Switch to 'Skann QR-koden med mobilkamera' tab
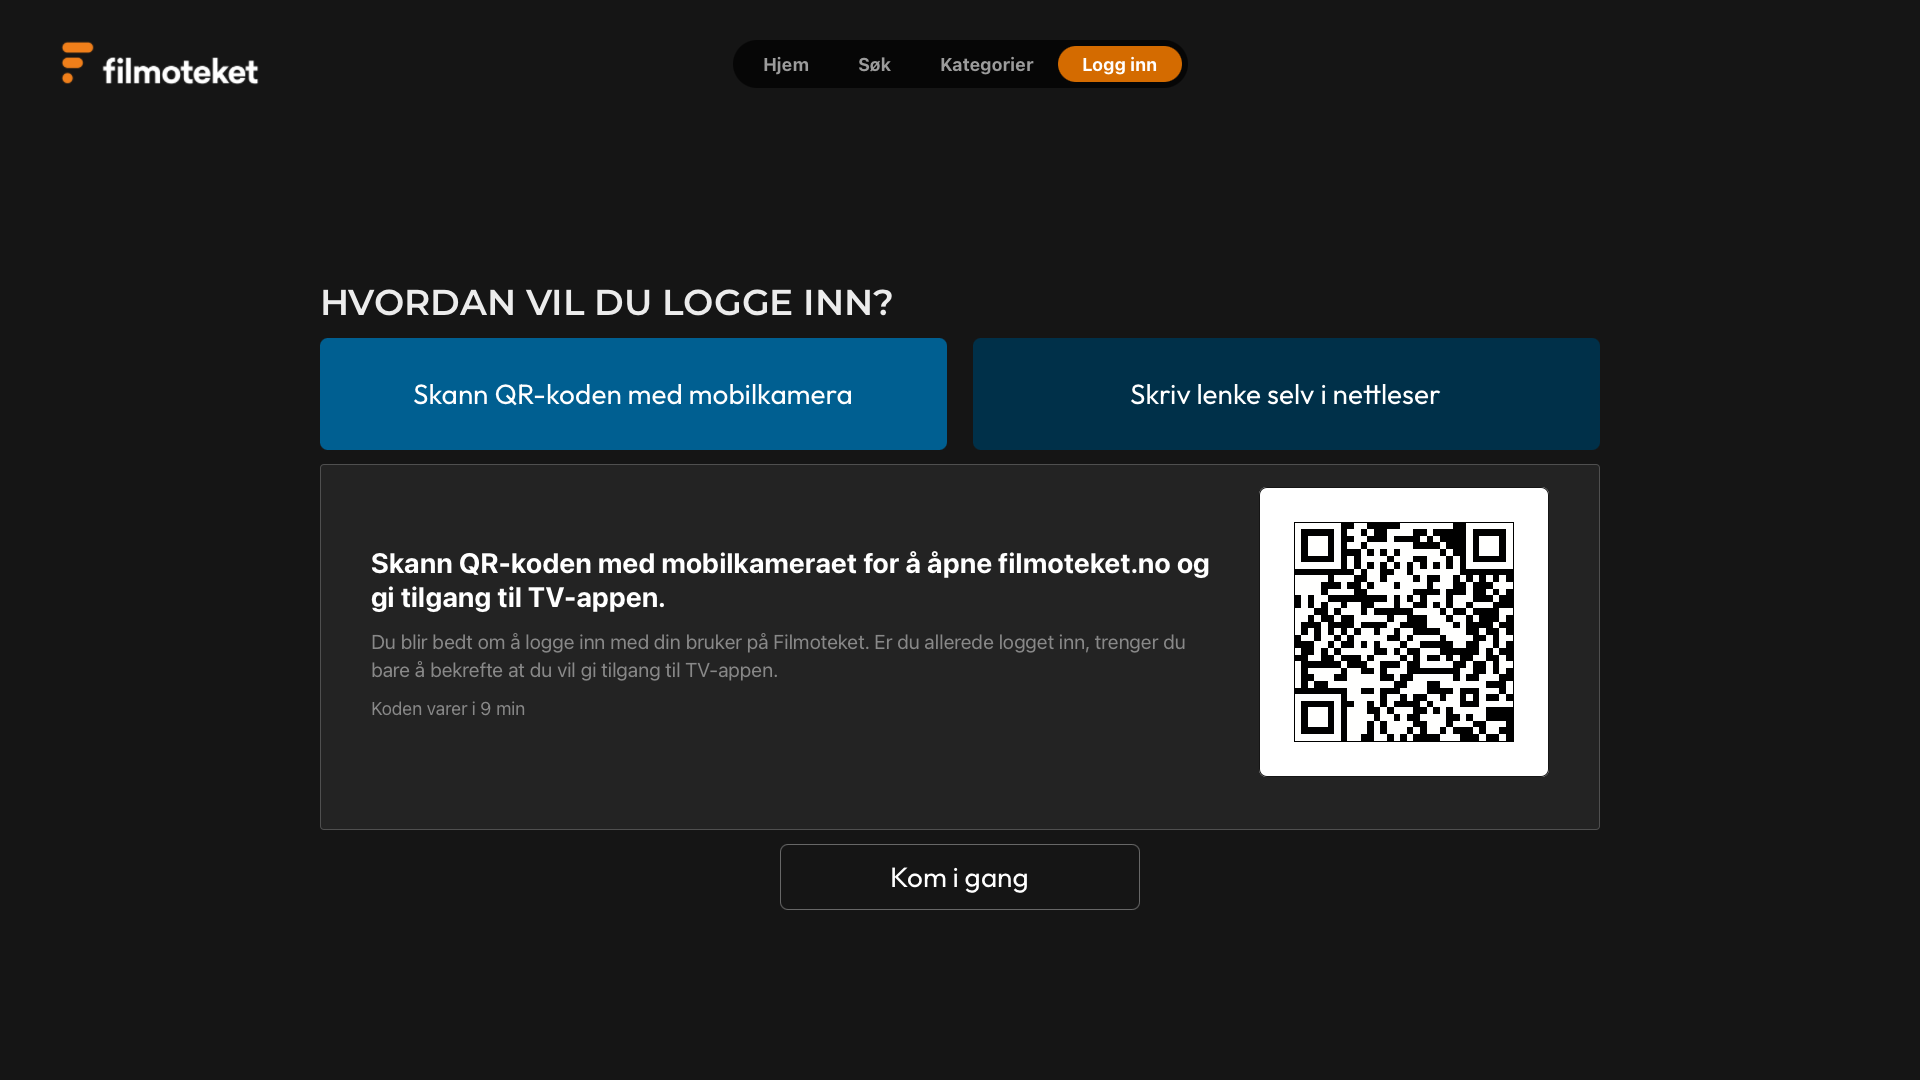Screen dimensions: 1920x1080 pos(633,394)
